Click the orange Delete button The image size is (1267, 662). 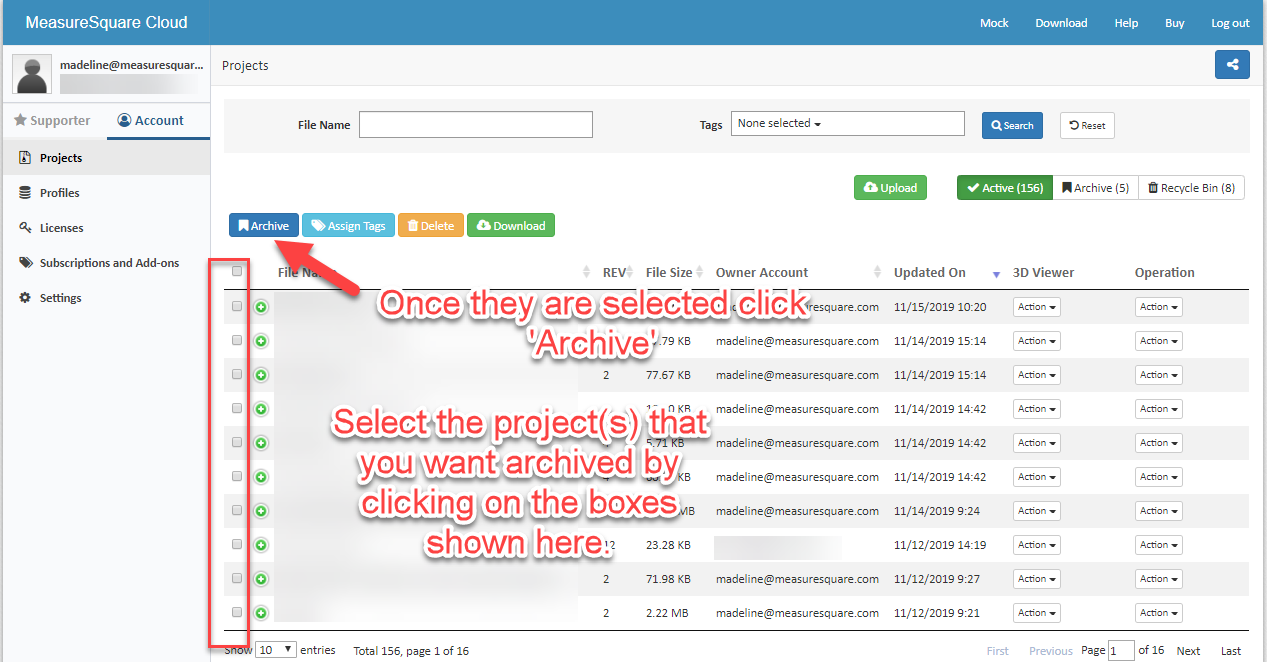tap(431, 226)
